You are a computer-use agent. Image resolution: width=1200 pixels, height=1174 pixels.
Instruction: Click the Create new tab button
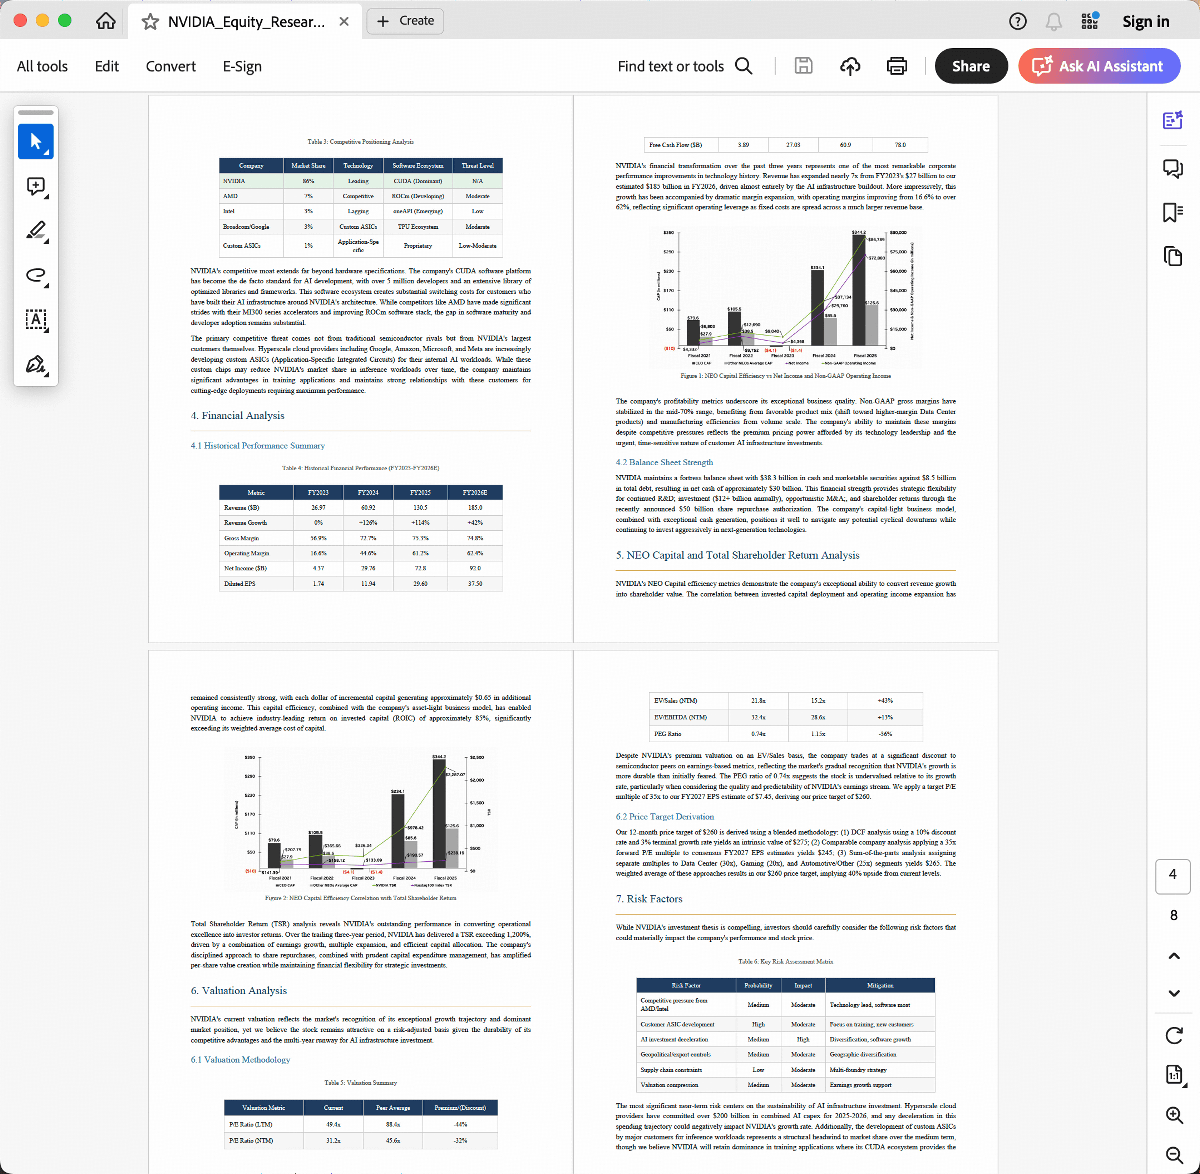(406, 21)
